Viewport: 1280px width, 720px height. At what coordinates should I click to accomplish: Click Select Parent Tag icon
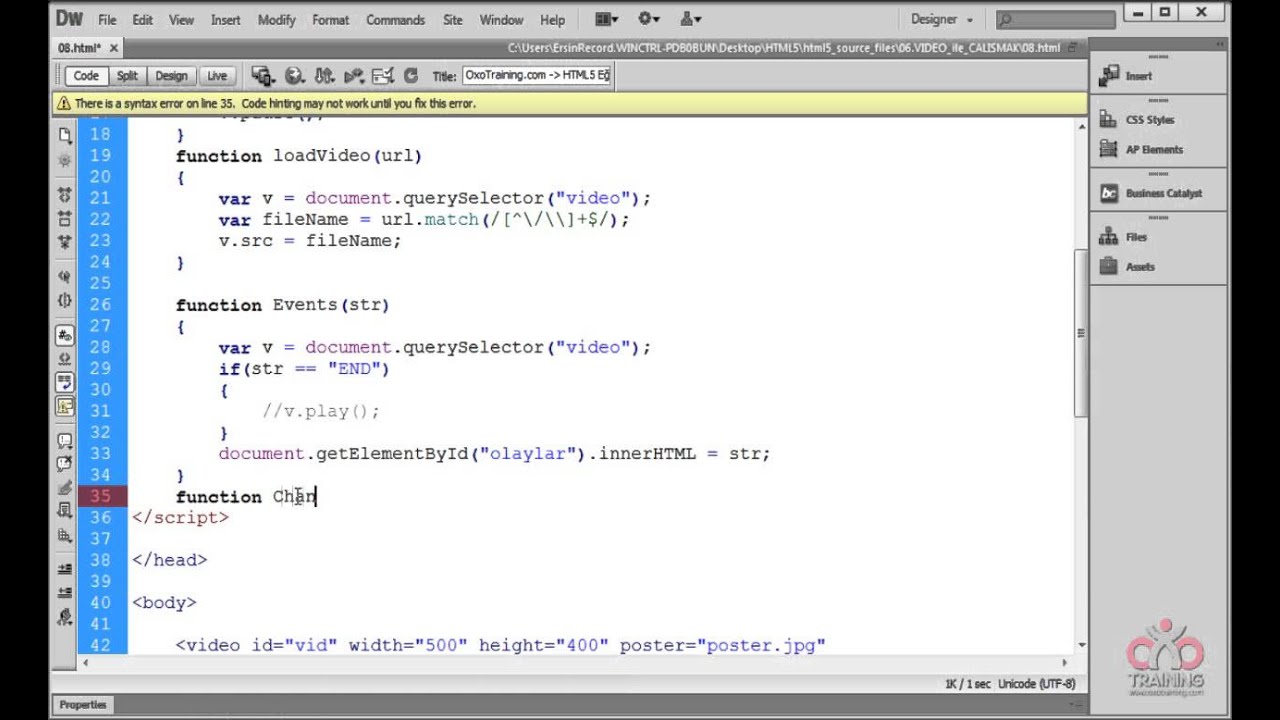pos(65,277)
